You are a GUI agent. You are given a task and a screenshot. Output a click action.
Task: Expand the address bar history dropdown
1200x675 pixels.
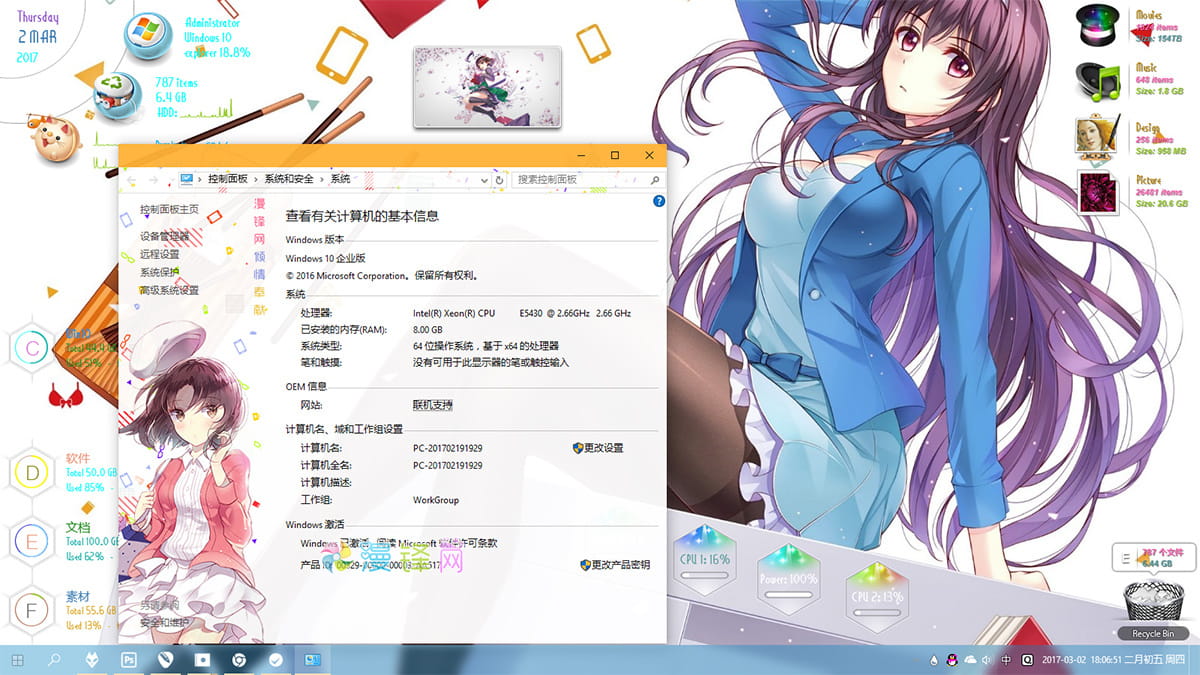(484, 180)
